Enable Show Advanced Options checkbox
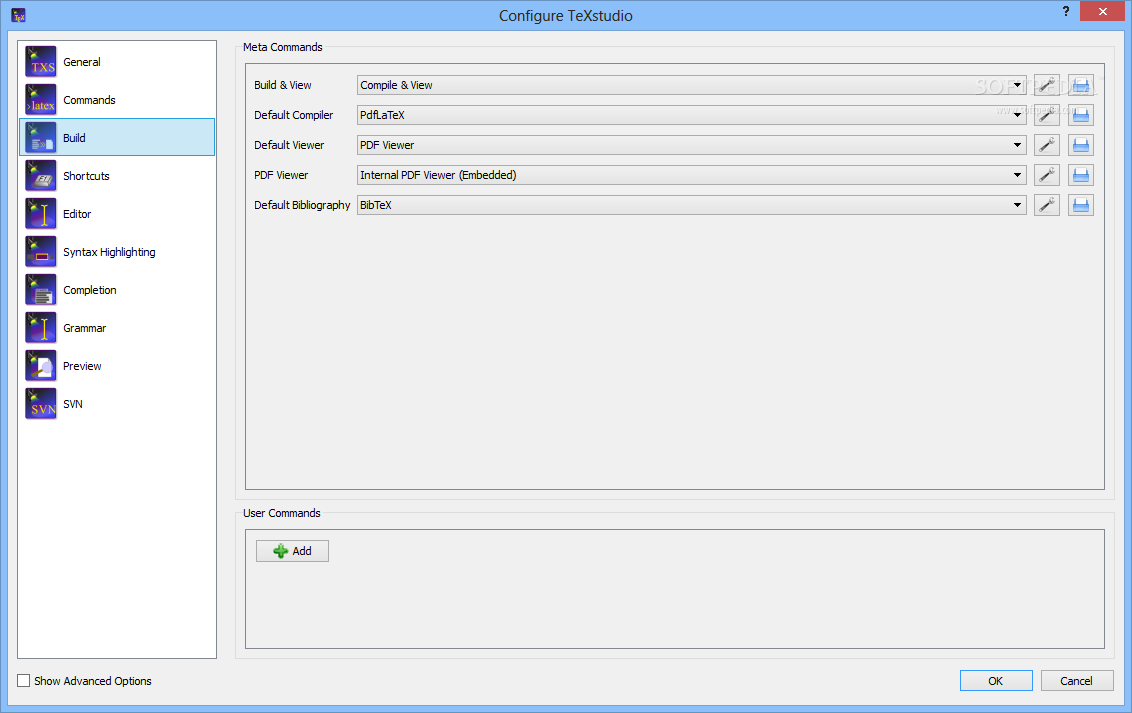1132x713 pixels. point(24,681)
